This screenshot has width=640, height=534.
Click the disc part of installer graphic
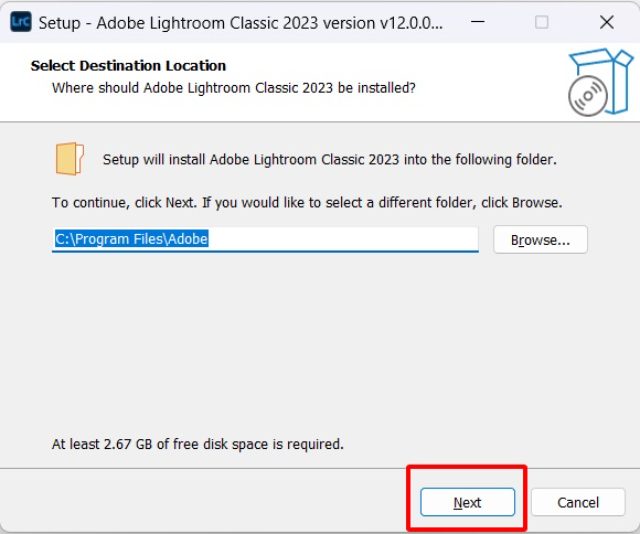pos(587,96)
